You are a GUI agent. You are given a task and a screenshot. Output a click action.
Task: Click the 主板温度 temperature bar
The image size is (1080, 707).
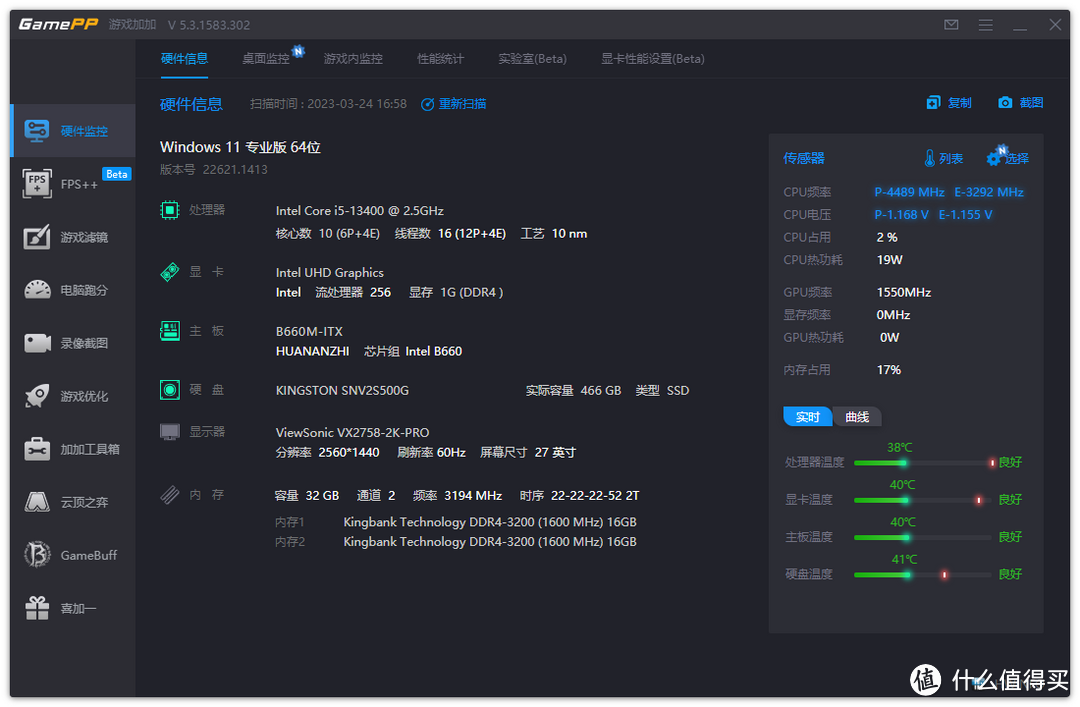922,537
